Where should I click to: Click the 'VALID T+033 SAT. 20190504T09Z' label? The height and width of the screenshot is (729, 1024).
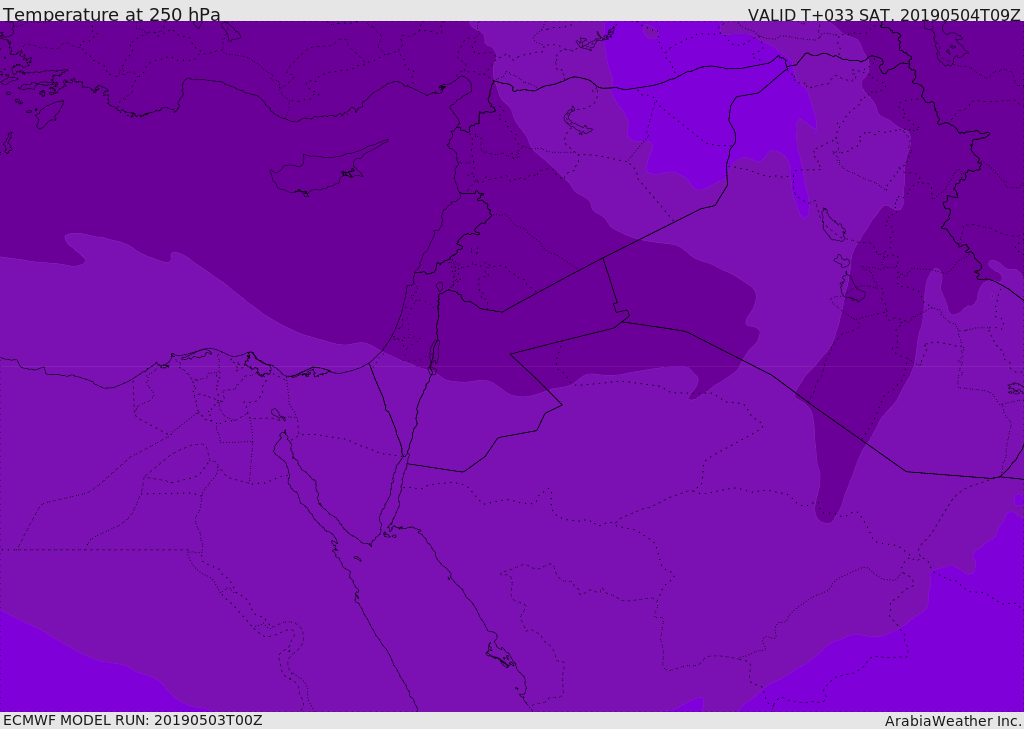(x=884, y=15)
